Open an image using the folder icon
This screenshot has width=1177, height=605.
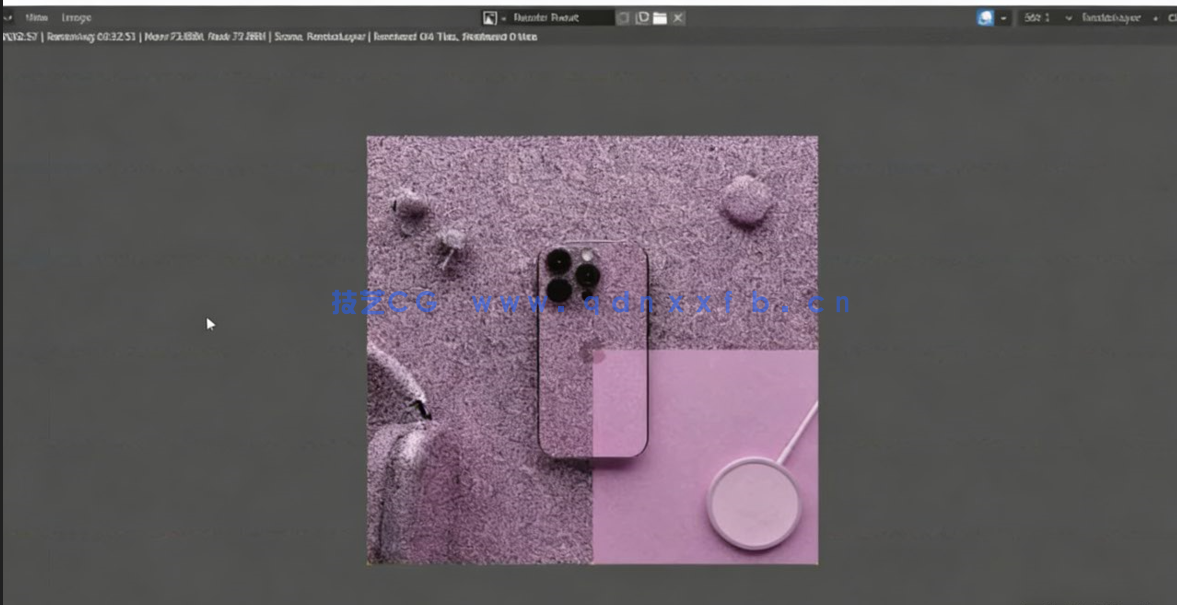click(658, 17)
